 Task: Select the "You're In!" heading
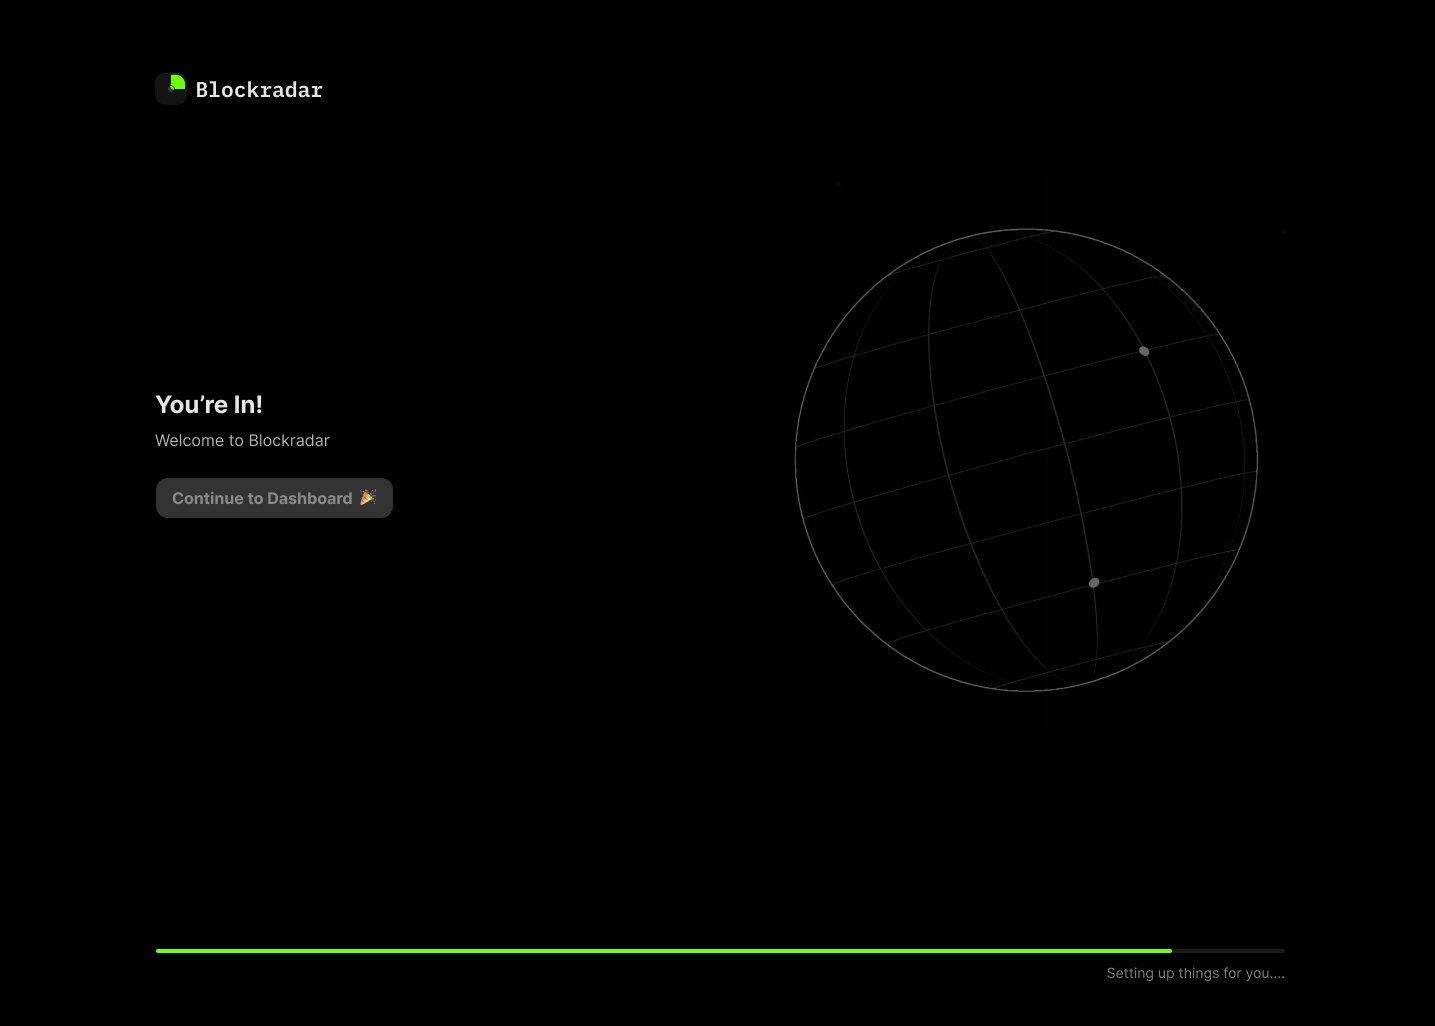click(x=209, y=405)
